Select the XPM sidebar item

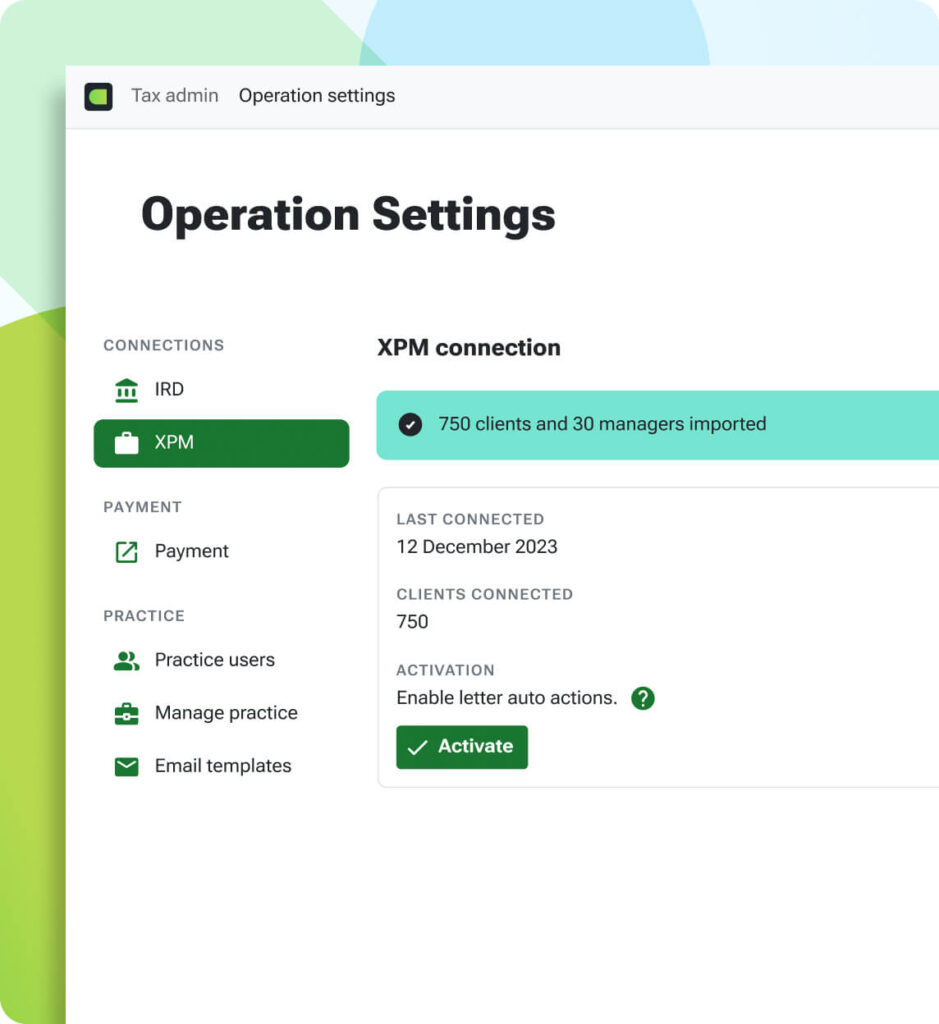[221, 443]
